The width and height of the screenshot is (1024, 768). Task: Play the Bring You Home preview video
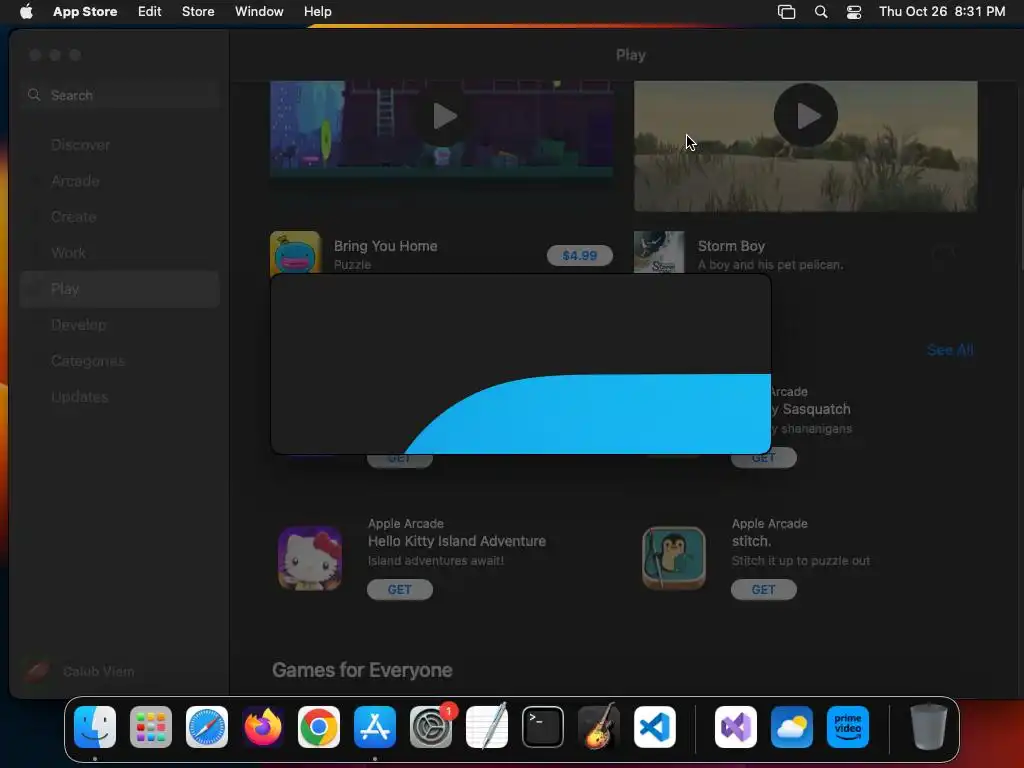(x=443, y=117)
